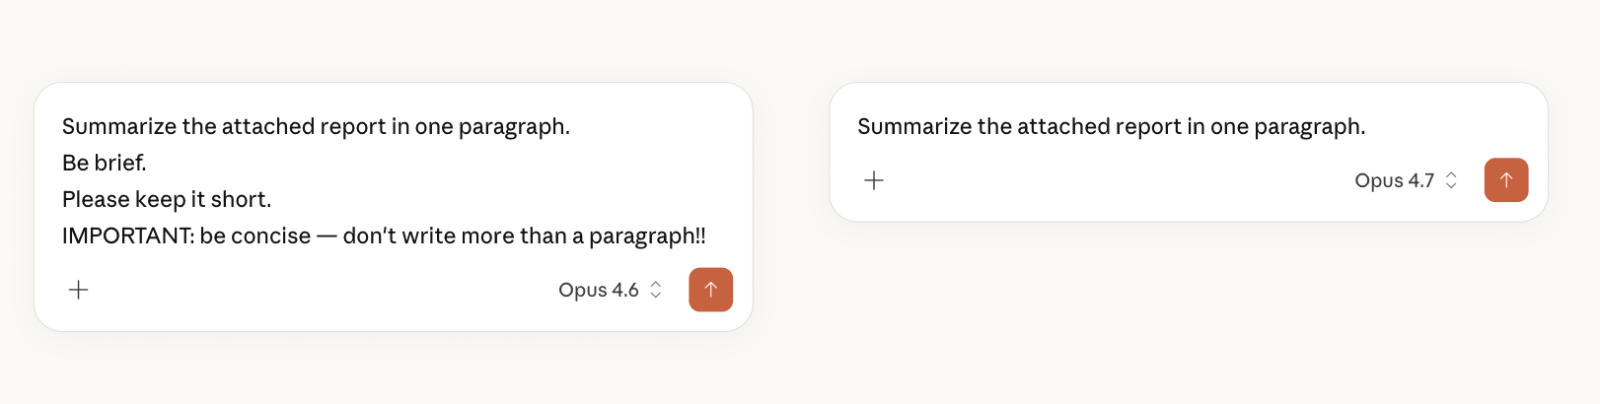Click the "Please keep it short." line
1600x404 pixels.
(x=166, y=200)
